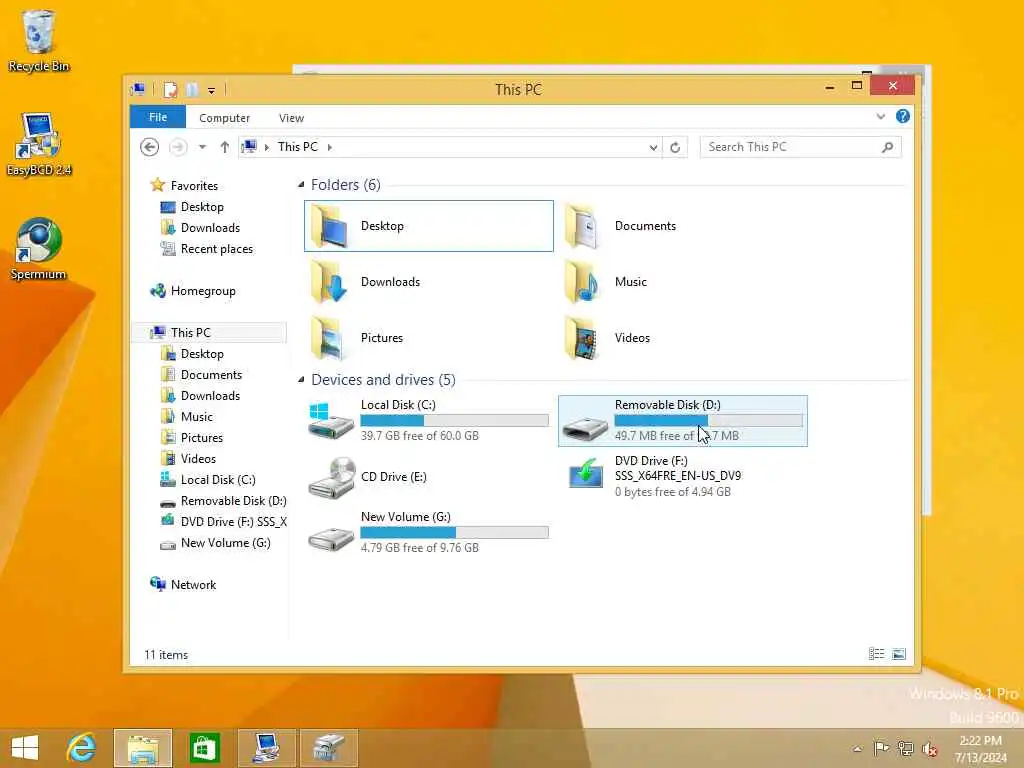Open Help with the question mark icon

[903, 116]
